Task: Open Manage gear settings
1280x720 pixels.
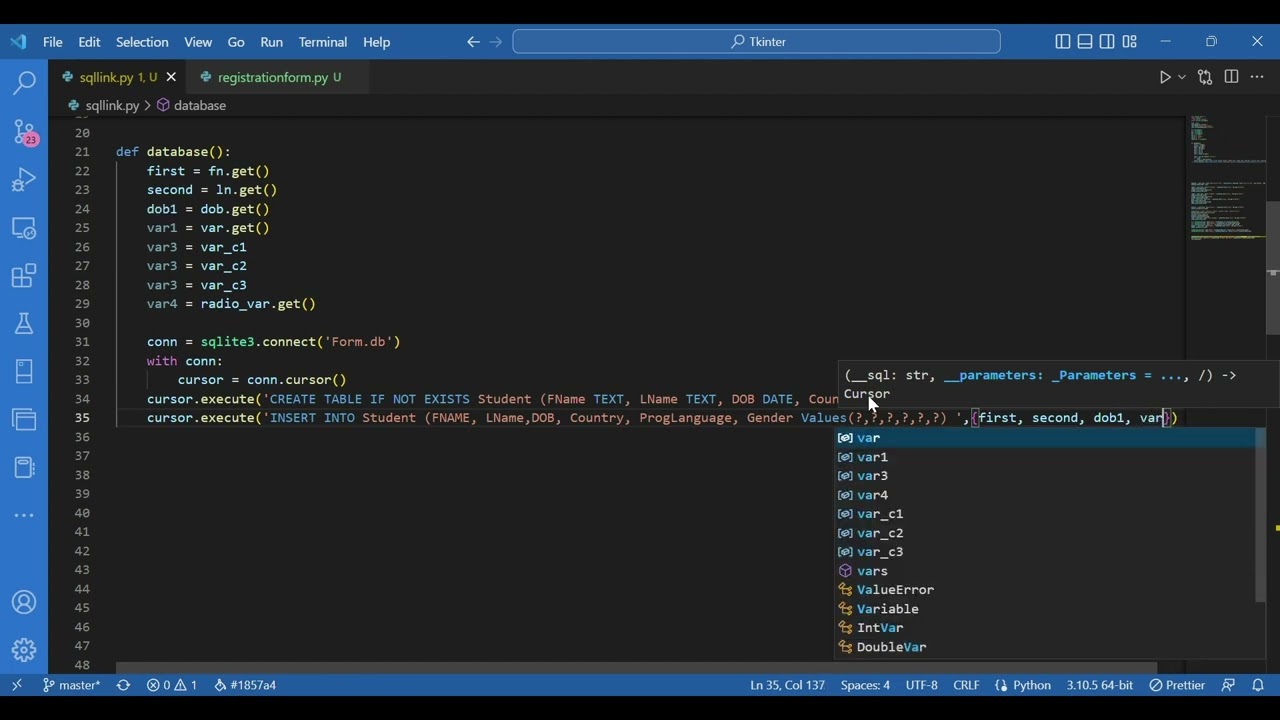Action: 24,651
